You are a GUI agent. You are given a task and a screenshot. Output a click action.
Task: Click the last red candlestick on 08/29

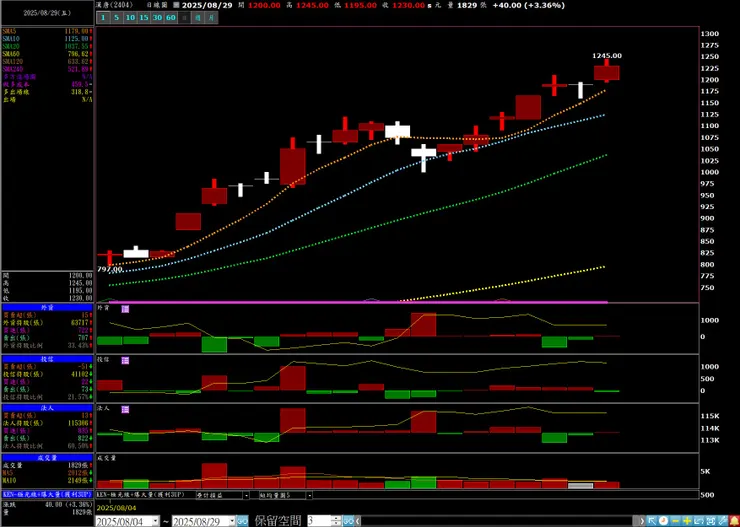click(606, 73)
